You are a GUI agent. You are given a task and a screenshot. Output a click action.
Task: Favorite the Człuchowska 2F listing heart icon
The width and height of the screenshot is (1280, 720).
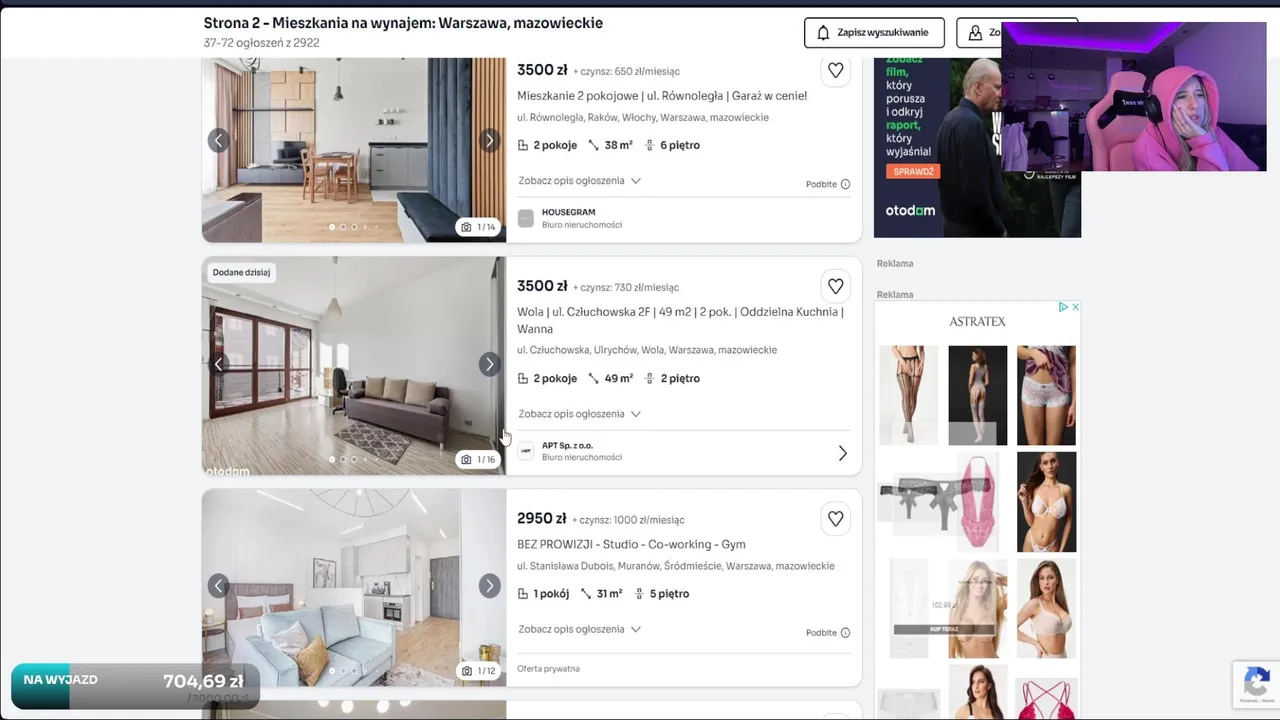pos(835,286)
